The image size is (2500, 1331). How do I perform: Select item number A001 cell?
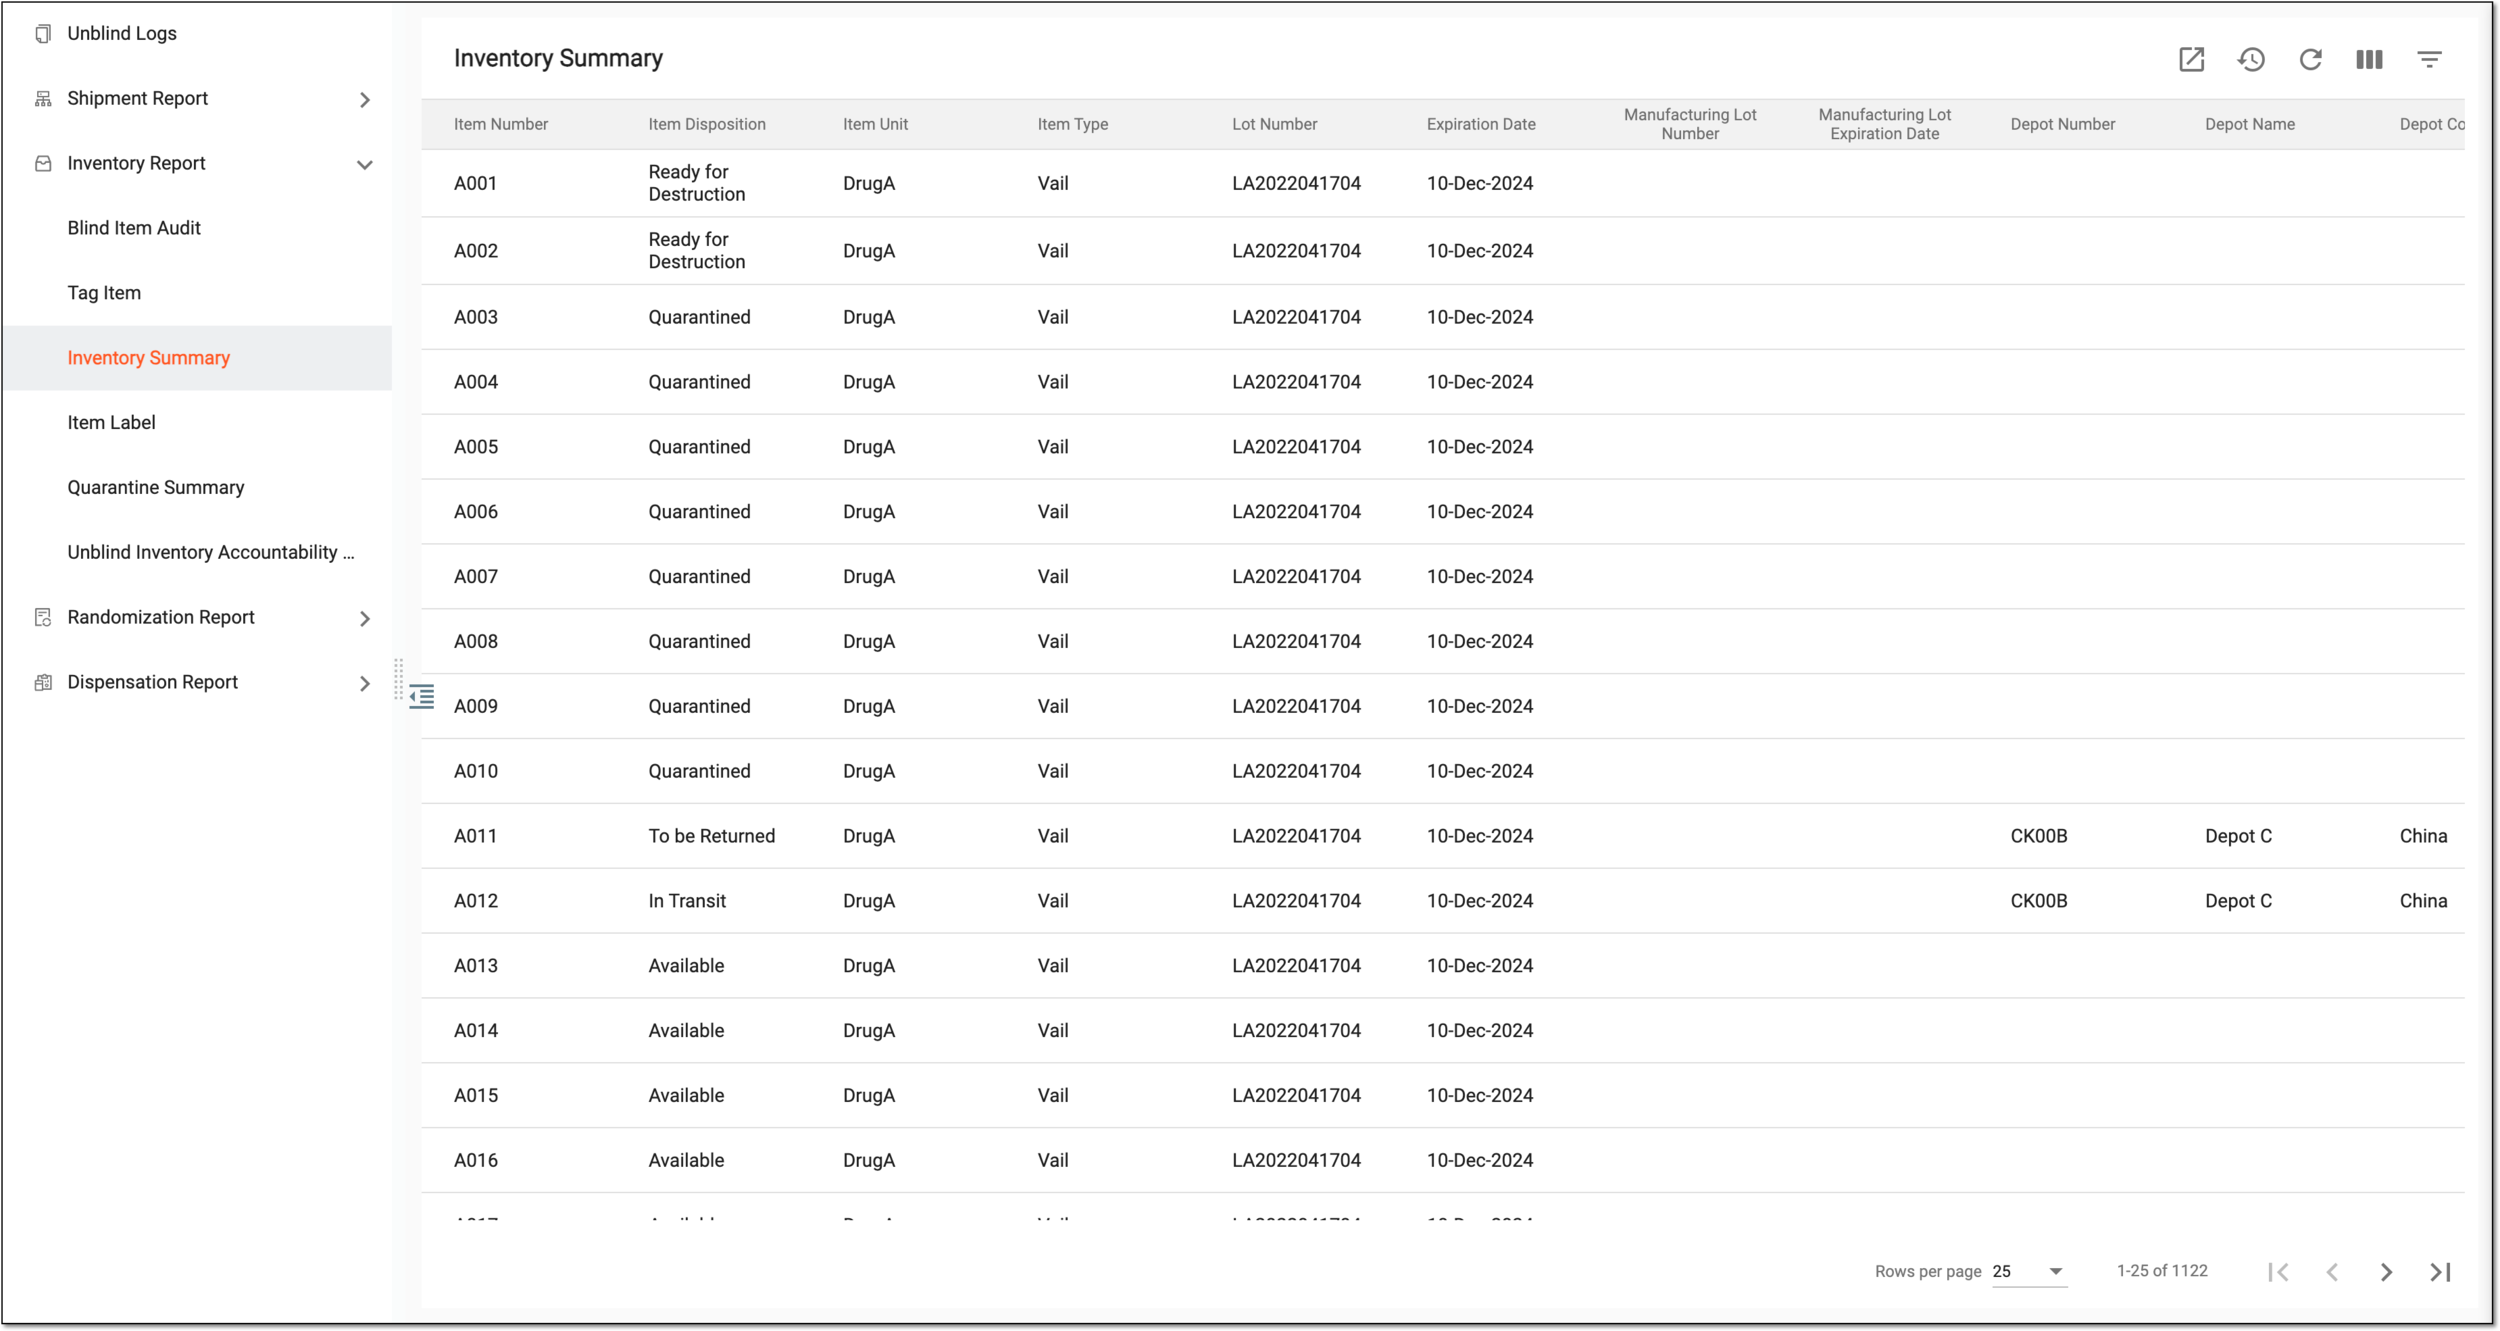[x=476, y=183]
